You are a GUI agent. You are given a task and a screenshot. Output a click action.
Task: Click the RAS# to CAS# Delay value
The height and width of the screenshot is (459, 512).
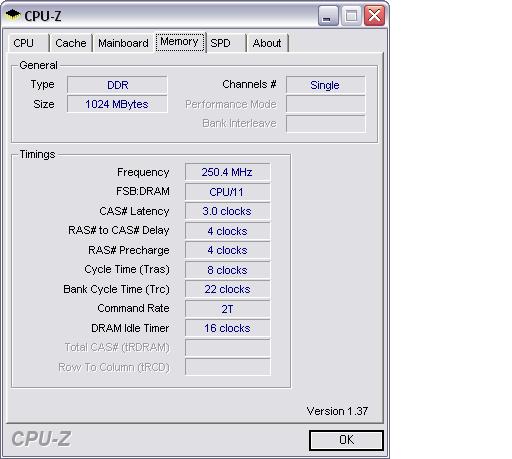point(227,231)
